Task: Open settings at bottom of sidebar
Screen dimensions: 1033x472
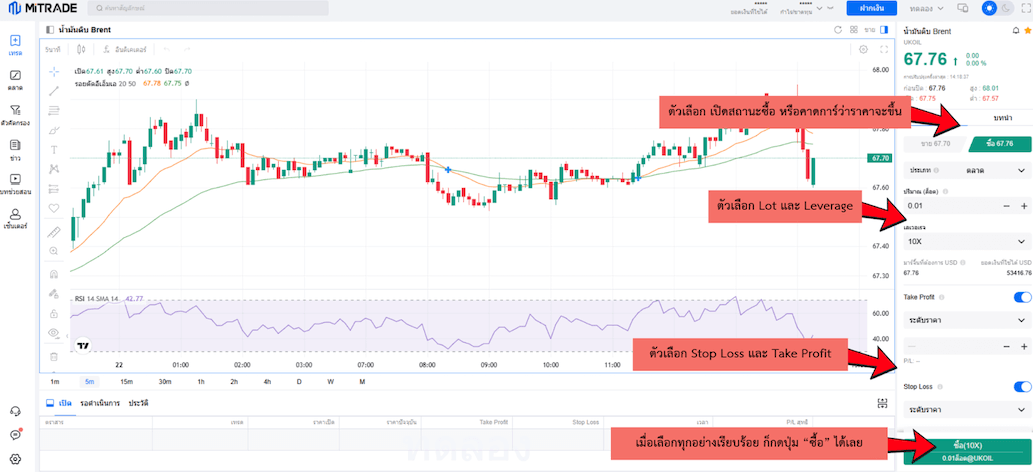Action: 15,459
